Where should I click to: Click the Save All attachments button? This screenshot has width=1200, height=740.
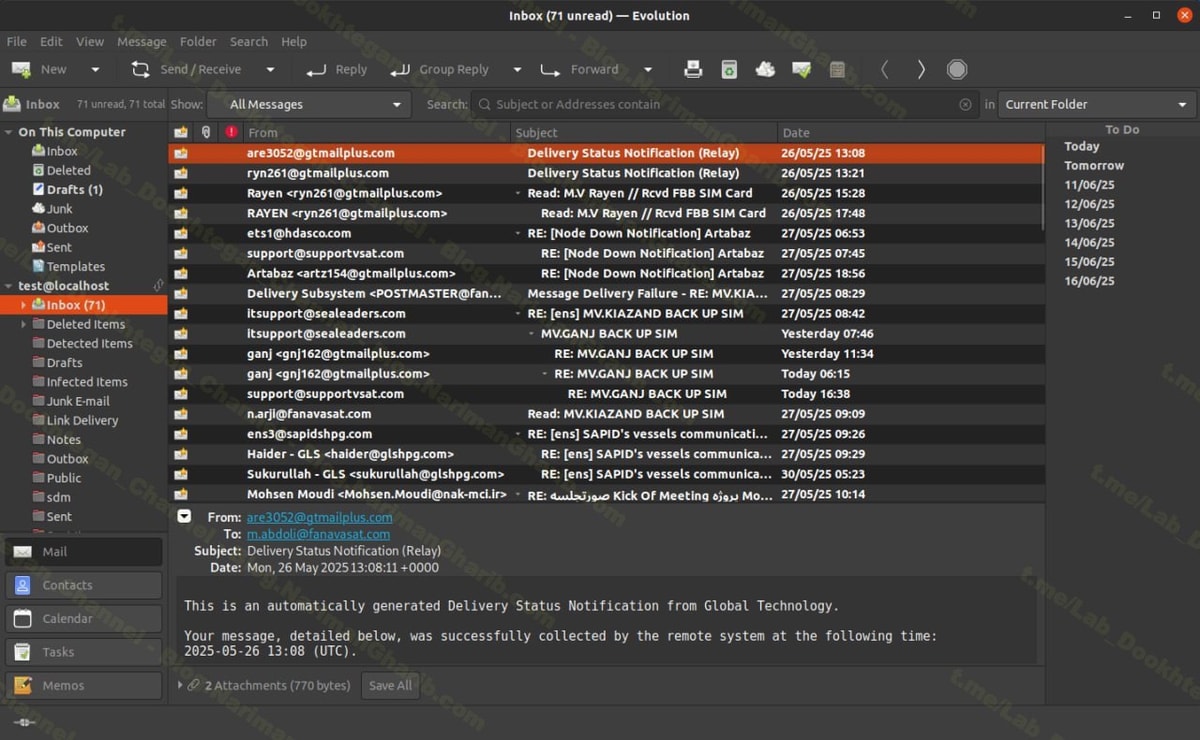click(x=390, y=686)
